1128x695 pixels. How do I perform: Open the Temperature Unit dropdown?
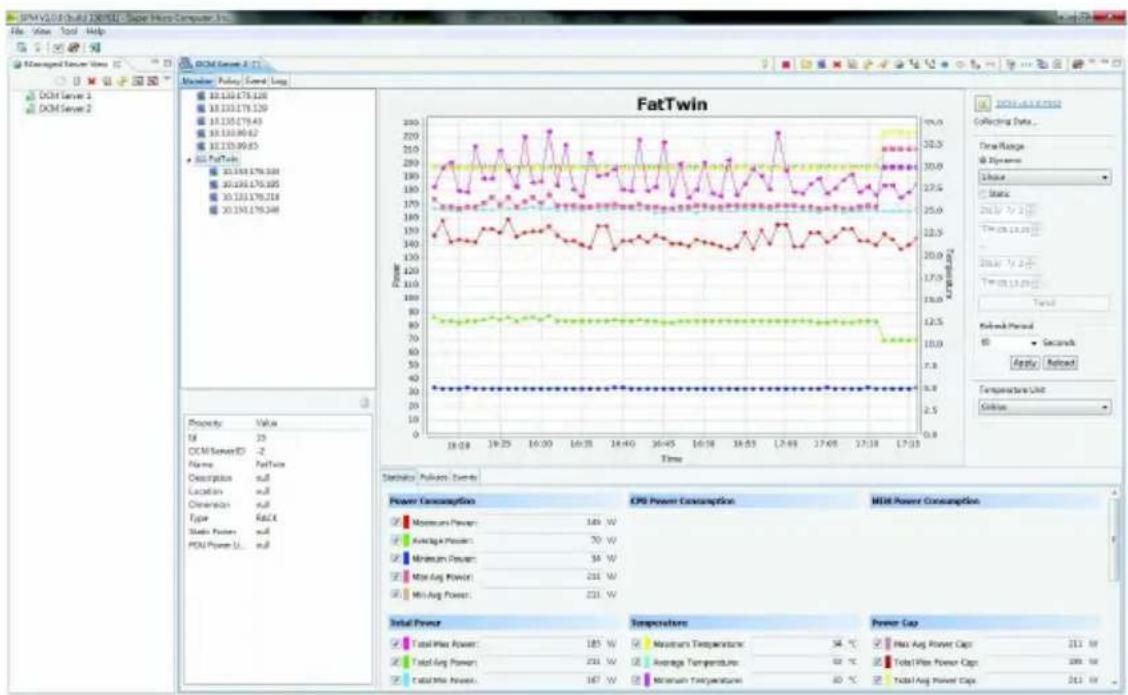pos(1044,407)
